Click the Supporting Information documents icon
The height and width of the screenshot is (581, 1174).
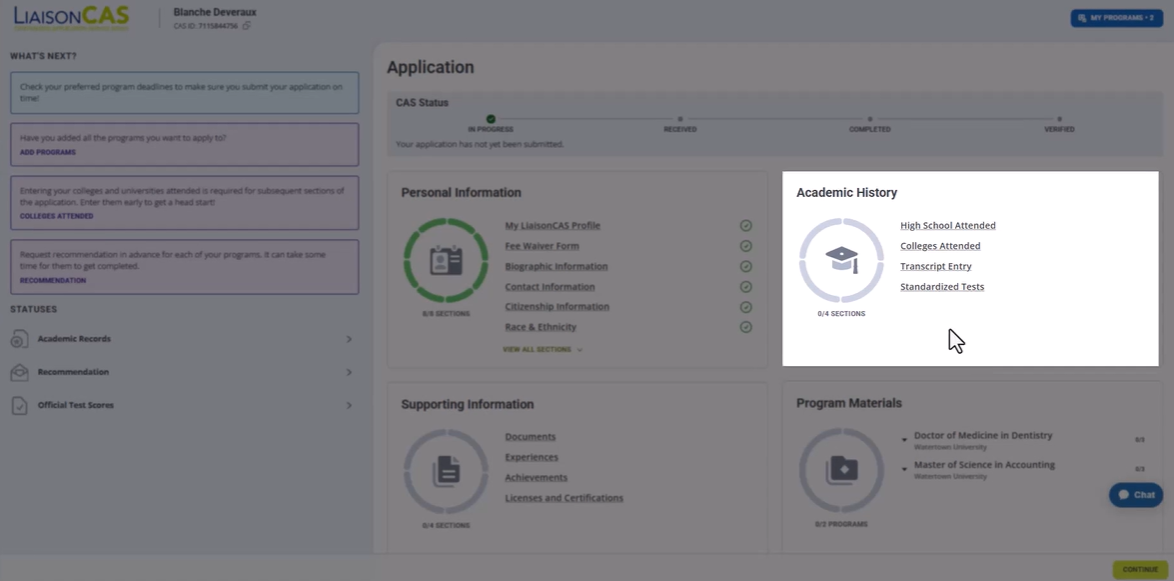[446, 472]
